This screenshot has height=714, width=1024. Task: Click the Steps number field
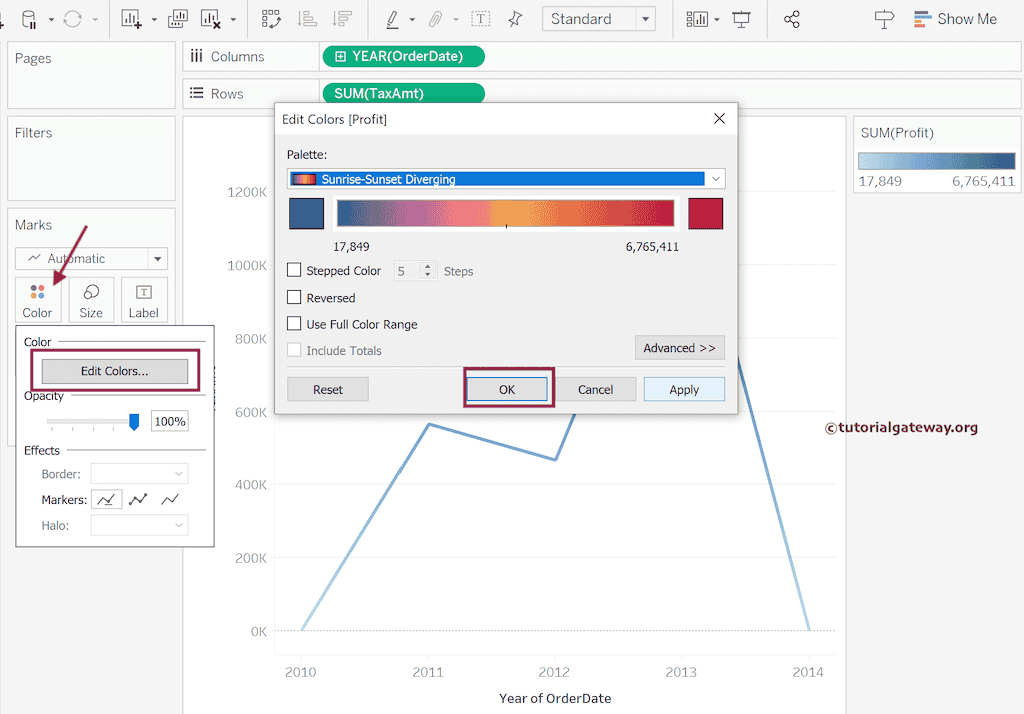(408, 270)
